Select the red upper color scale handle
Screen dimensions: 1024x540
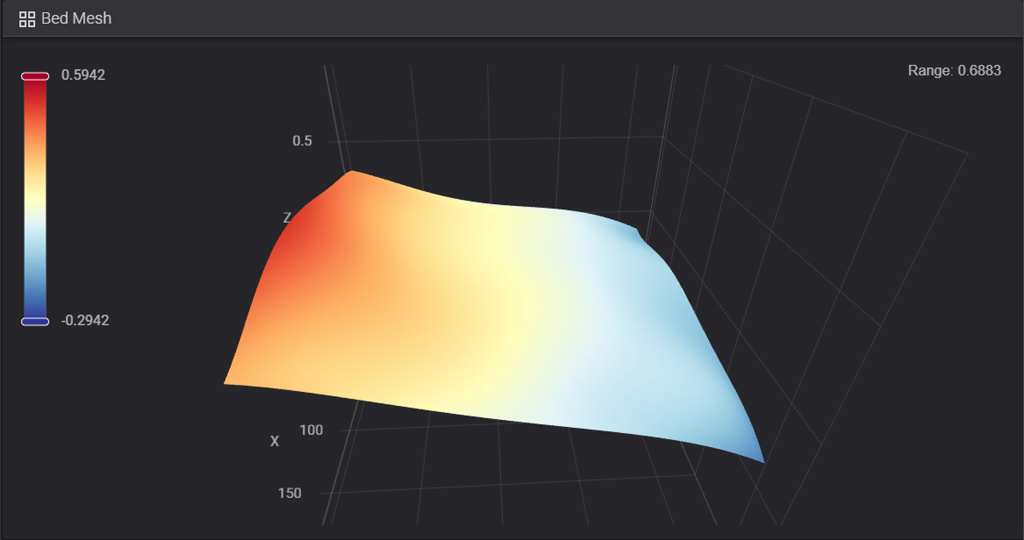[x=35, y=76]
